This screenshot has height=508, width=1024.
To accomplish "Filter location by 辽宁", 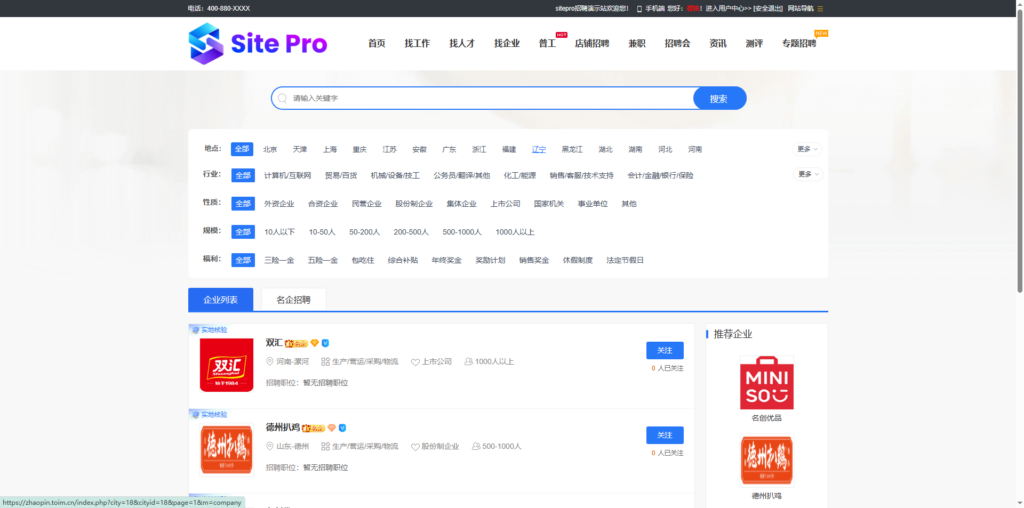I will [539, 150].
